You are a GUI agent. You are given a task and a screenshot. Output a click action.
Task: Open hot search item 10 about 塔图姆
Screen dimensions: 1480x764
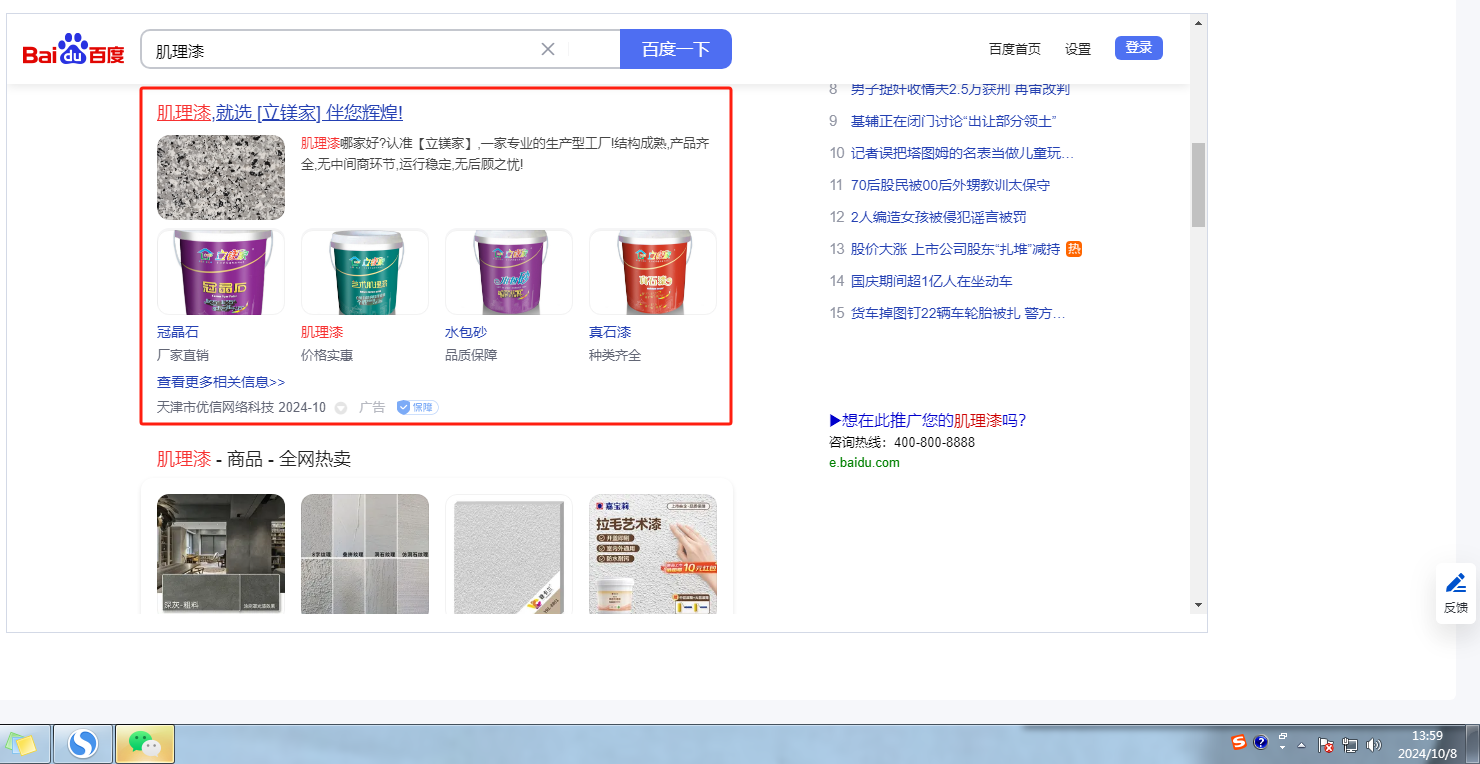click(x=962, y=153)
